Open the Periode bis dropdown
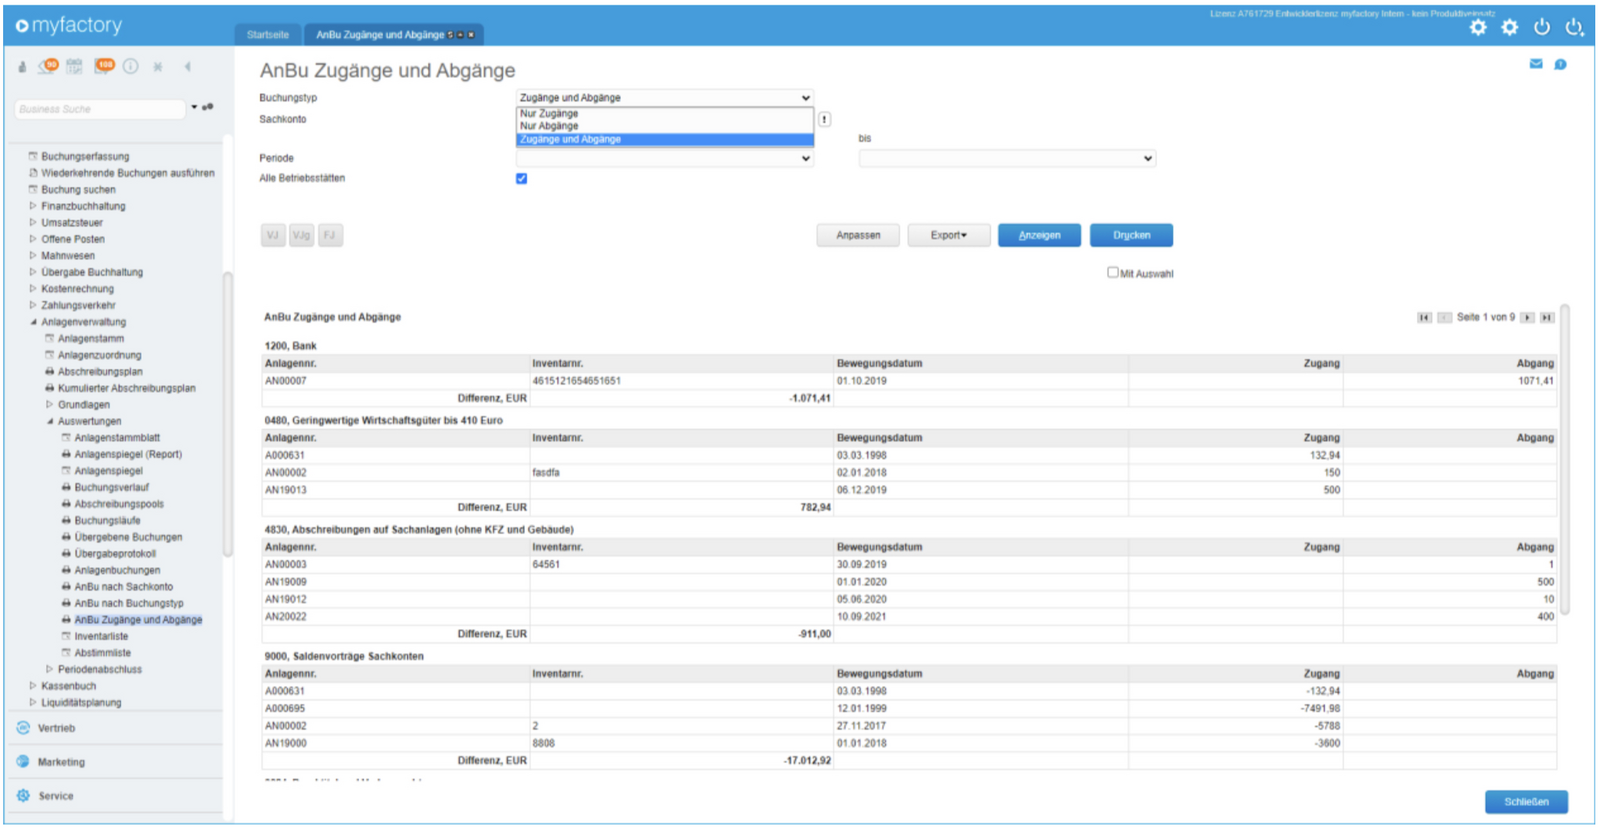Screen dimensions: 1600x828 coord(1007,158)
